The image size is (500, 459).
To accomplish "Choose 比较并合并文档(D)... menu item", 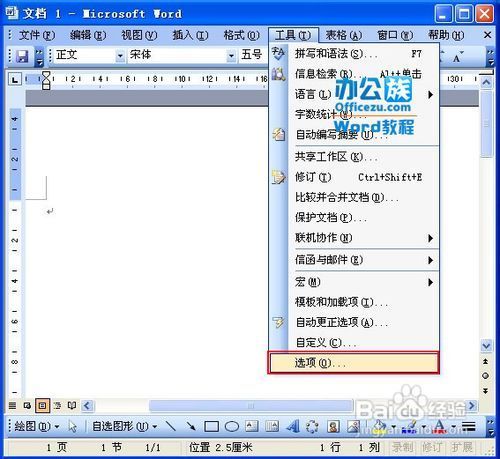I will [354, 197].
